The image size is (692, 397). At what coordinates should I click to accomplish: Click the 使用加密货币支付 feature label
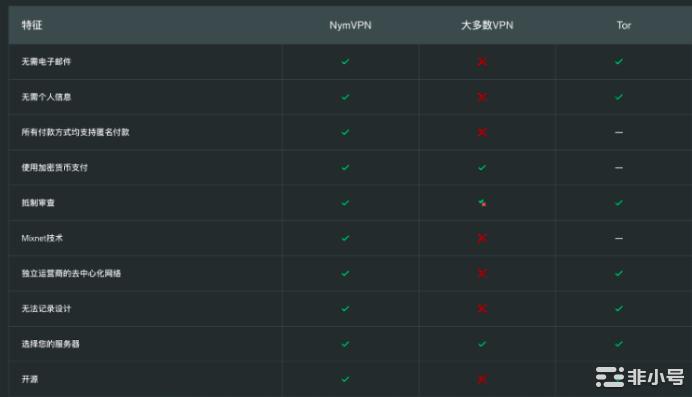[x=55, y=167]
